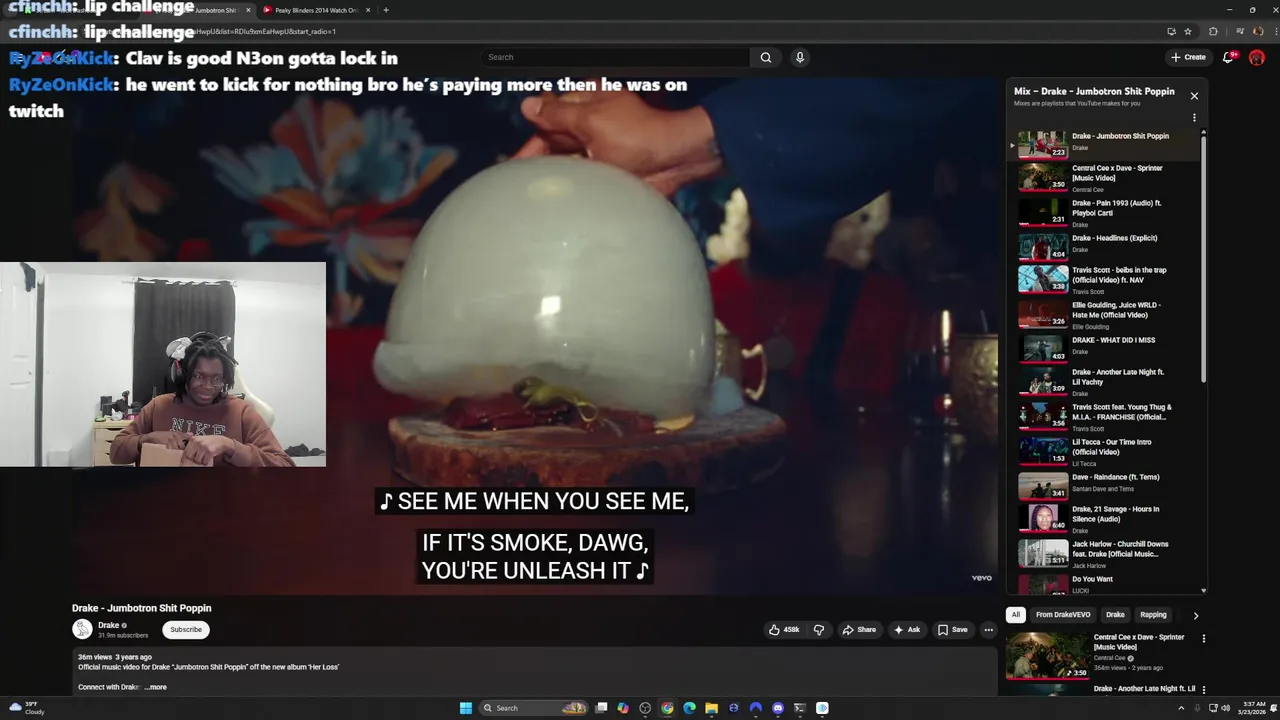Viewport: 1280px width, 720px height.
Task: Show more filter chips with right arrow
Action: pos(1195,616)
